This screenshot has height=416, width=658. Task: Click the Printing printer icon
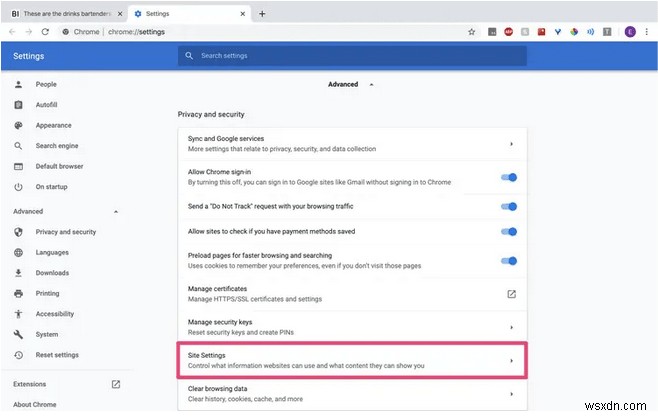18,293
